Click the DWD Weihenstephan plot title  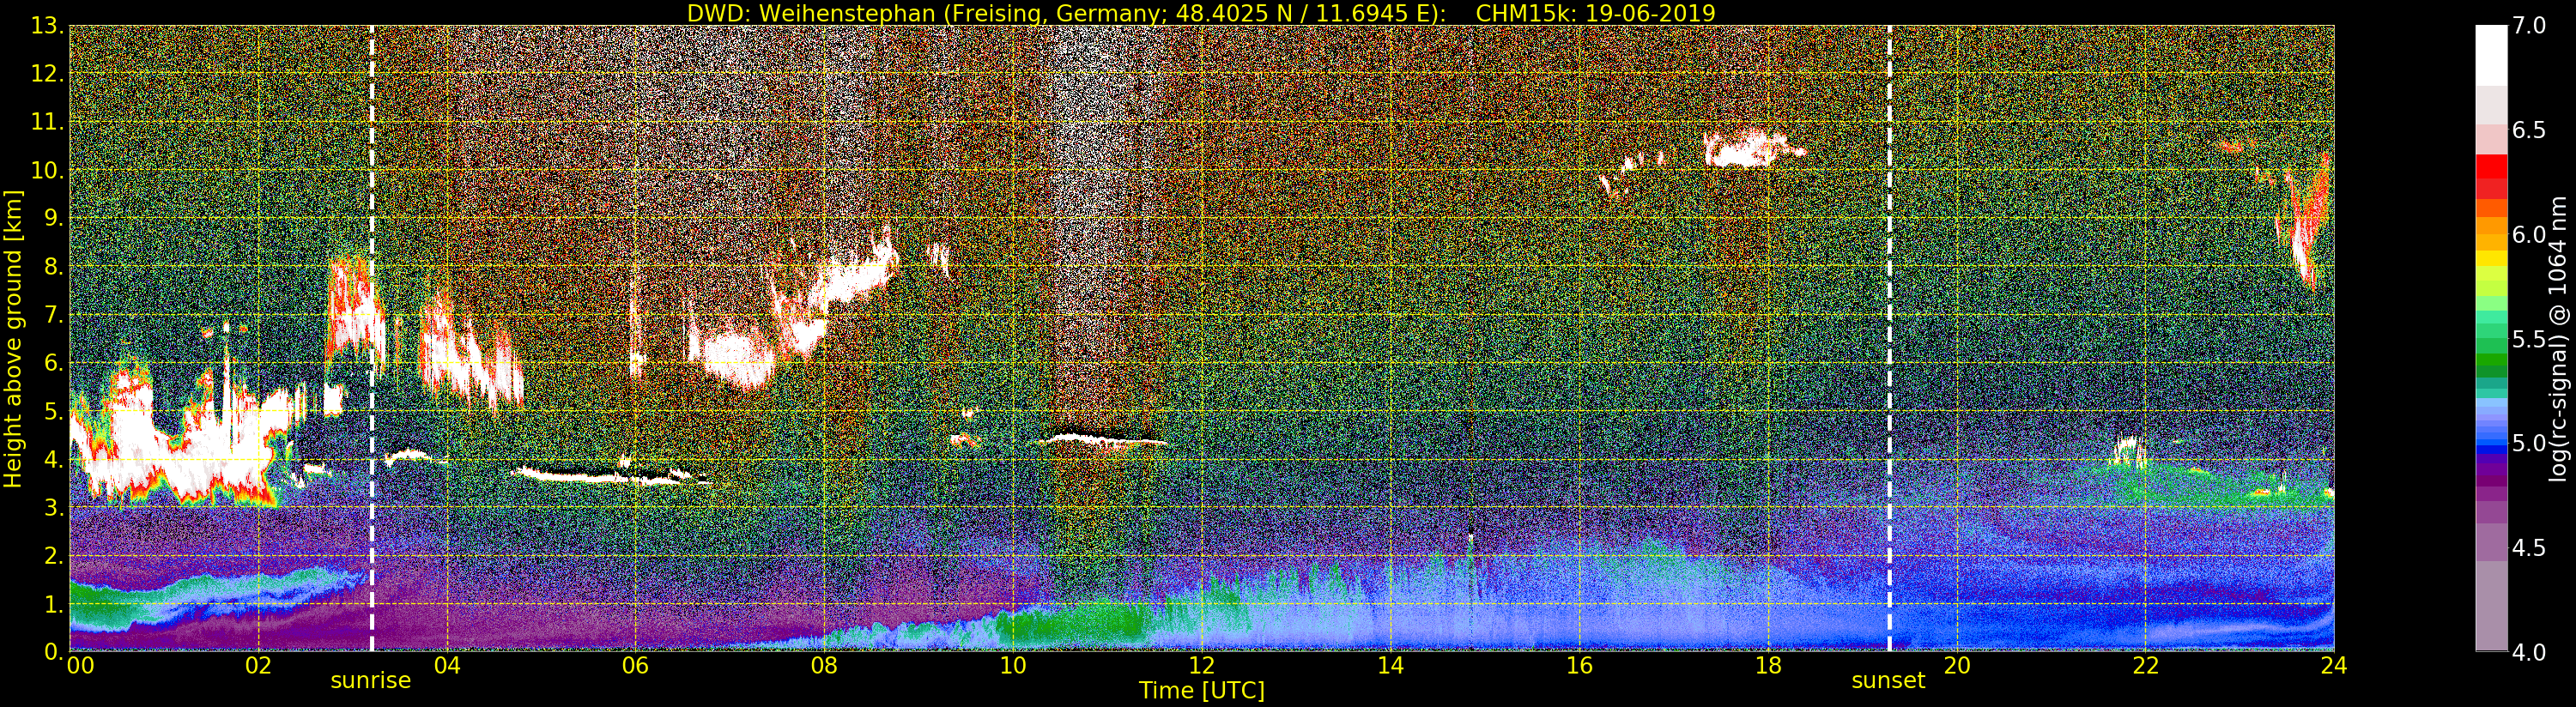(x=1201, y=13)
